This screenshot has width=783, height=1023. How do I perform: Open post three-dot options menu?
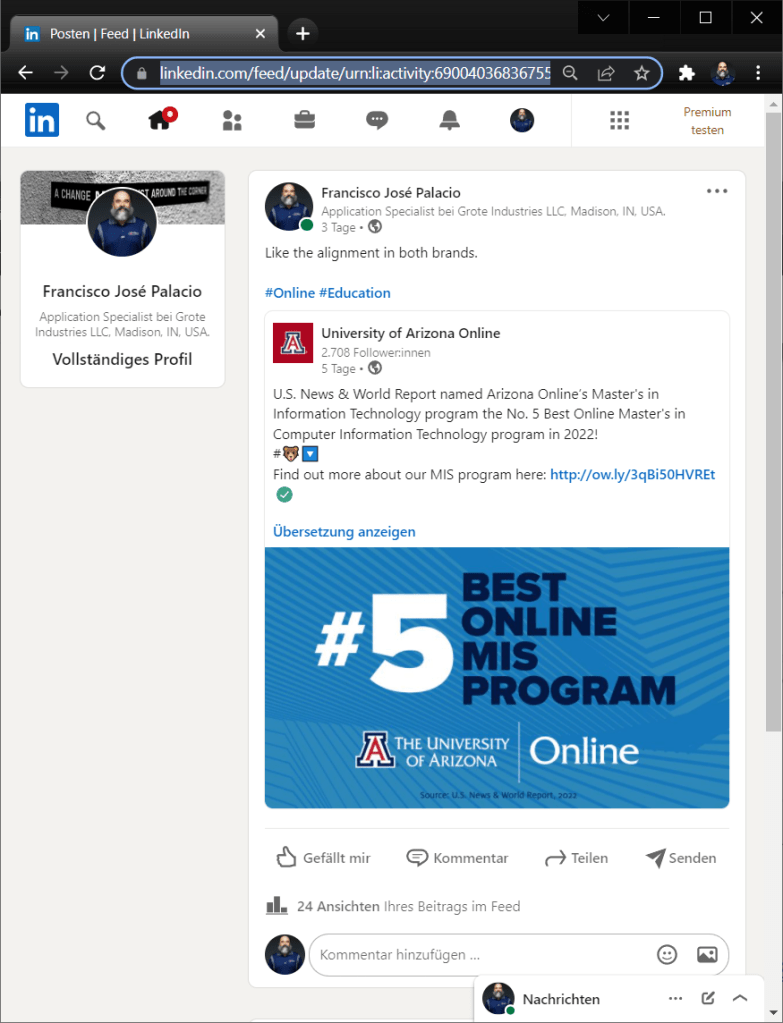[717, 192]
